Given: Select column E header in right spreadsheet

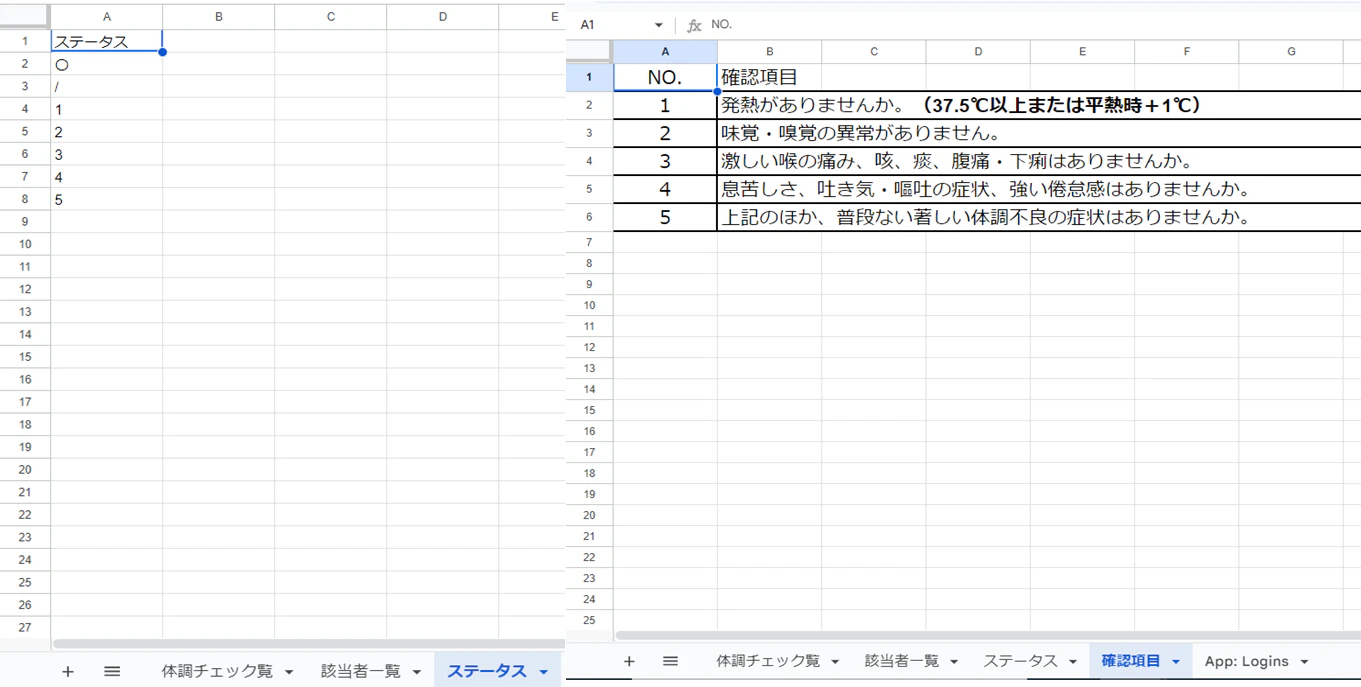Looking at the screenshot, I should coord(1082,52).
